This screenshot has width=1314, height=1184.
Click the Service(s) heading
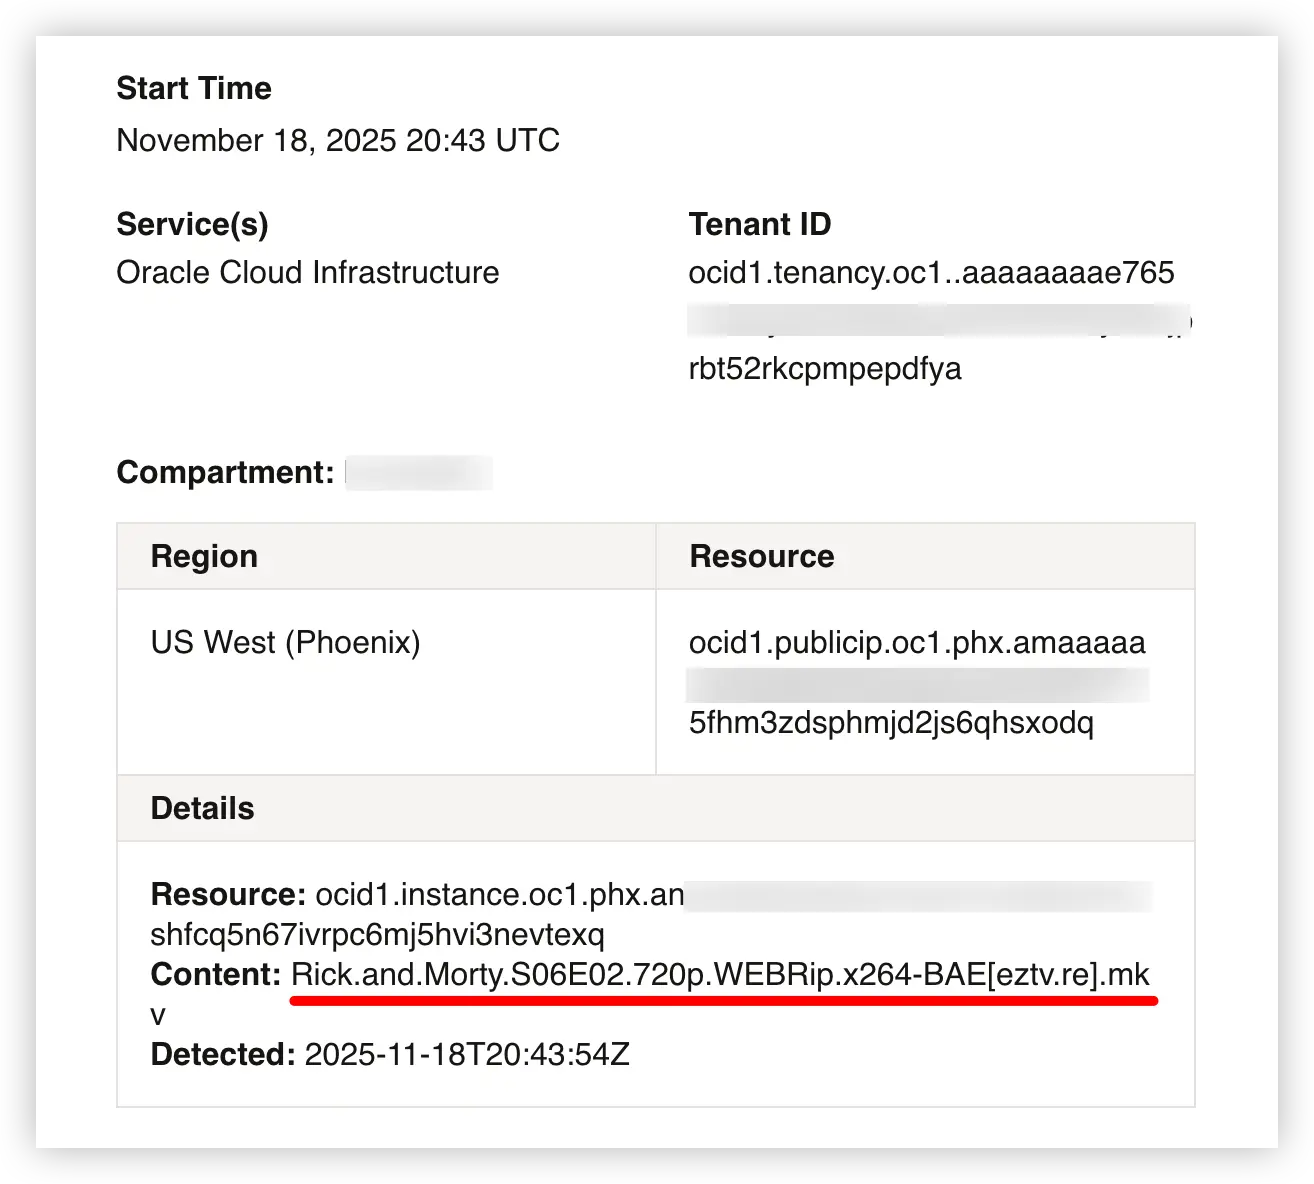tap(192, 224)
